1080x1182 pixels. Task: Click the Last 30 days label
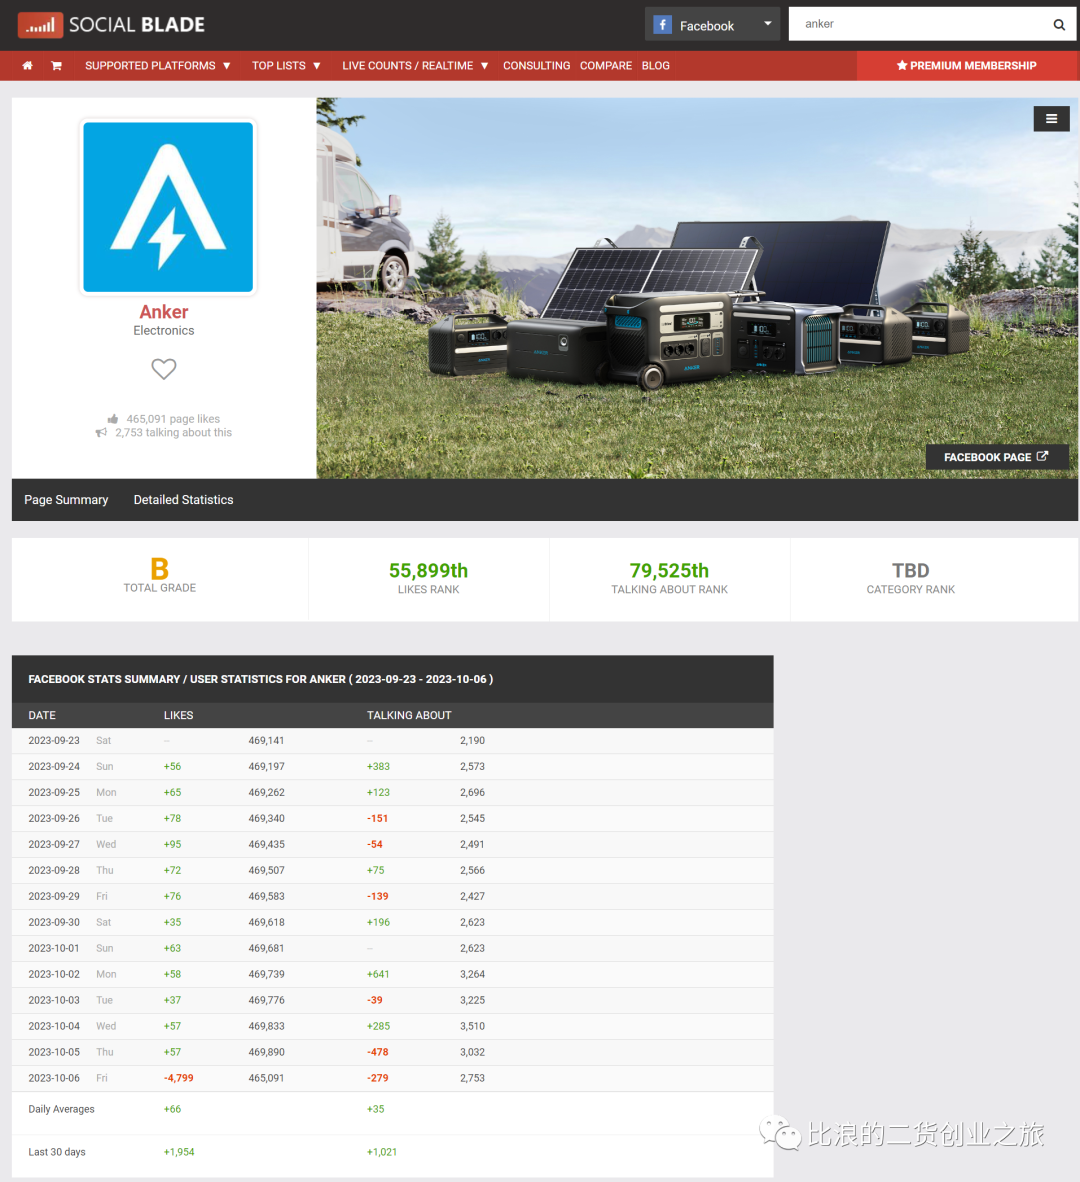[x=57, y=1152]
